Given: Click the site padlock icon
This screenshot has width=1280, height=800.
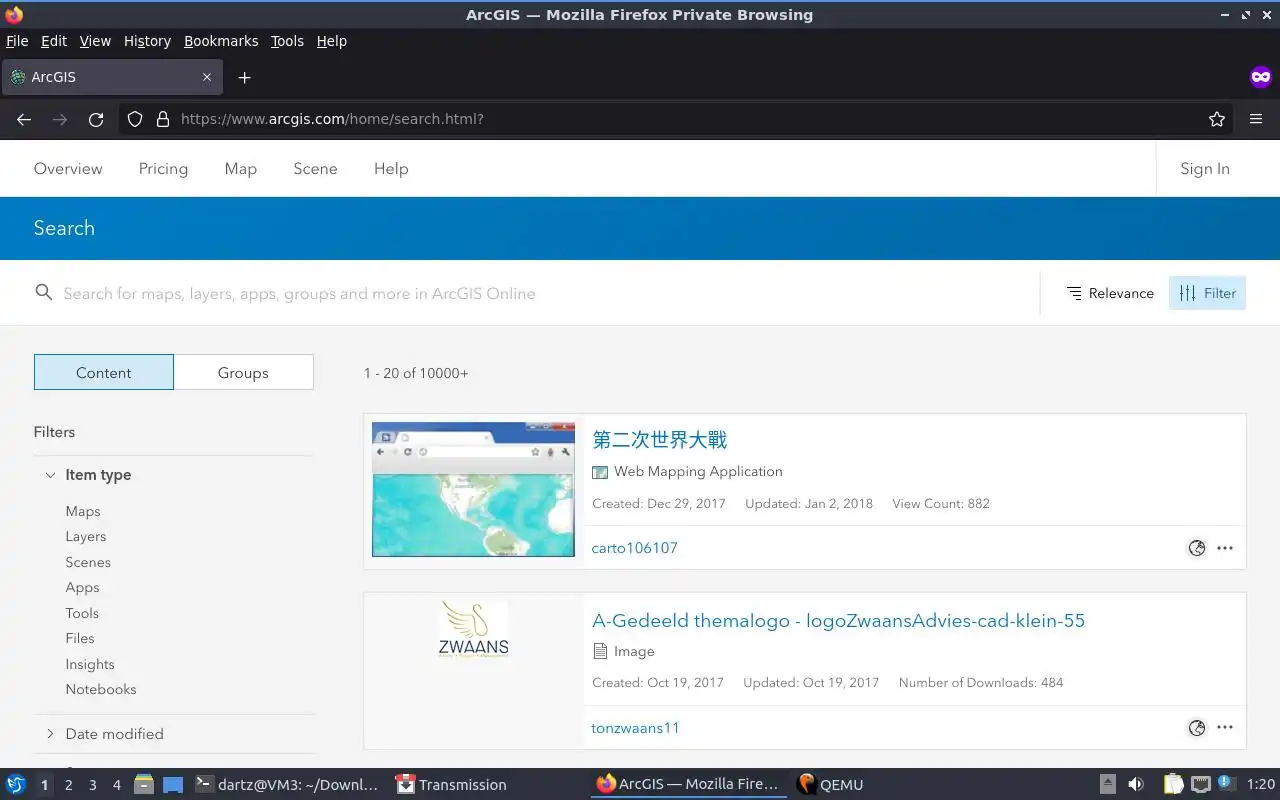Looking at the screenshot, I should [x=163, y=119].
